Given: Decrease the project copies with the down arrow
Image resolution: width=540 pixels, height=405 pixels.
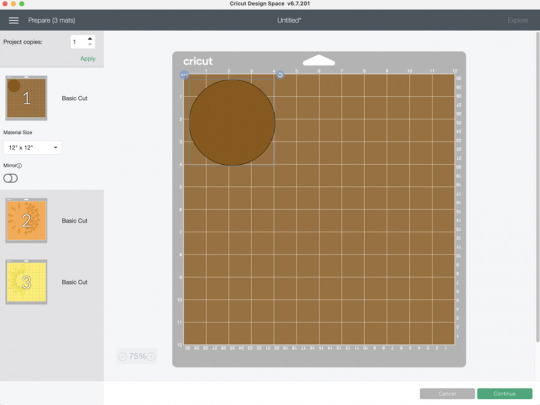Looking at the screenshot, I should (x=90, y=44).
